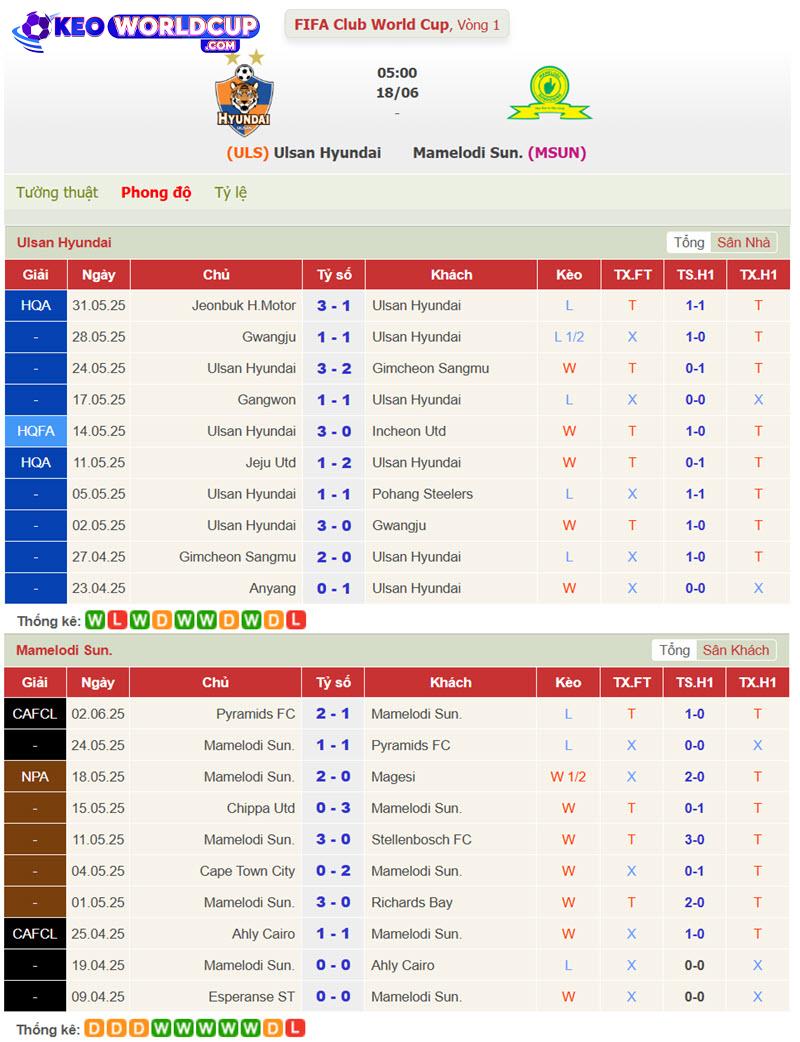Screen dimensions: 800x1042
Task: Click the CAFCL league cell on 02.06.25
Action: pyautogui.click(x=35, y=714)
